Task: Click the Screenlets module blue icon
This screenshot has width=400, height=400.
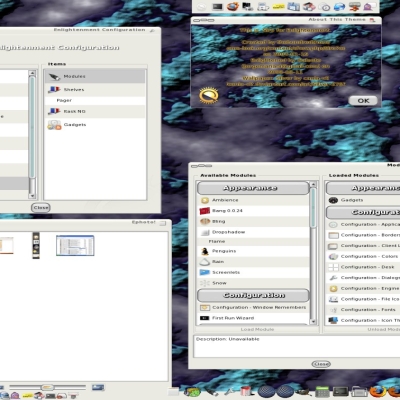Action: (x=205, y=272)
